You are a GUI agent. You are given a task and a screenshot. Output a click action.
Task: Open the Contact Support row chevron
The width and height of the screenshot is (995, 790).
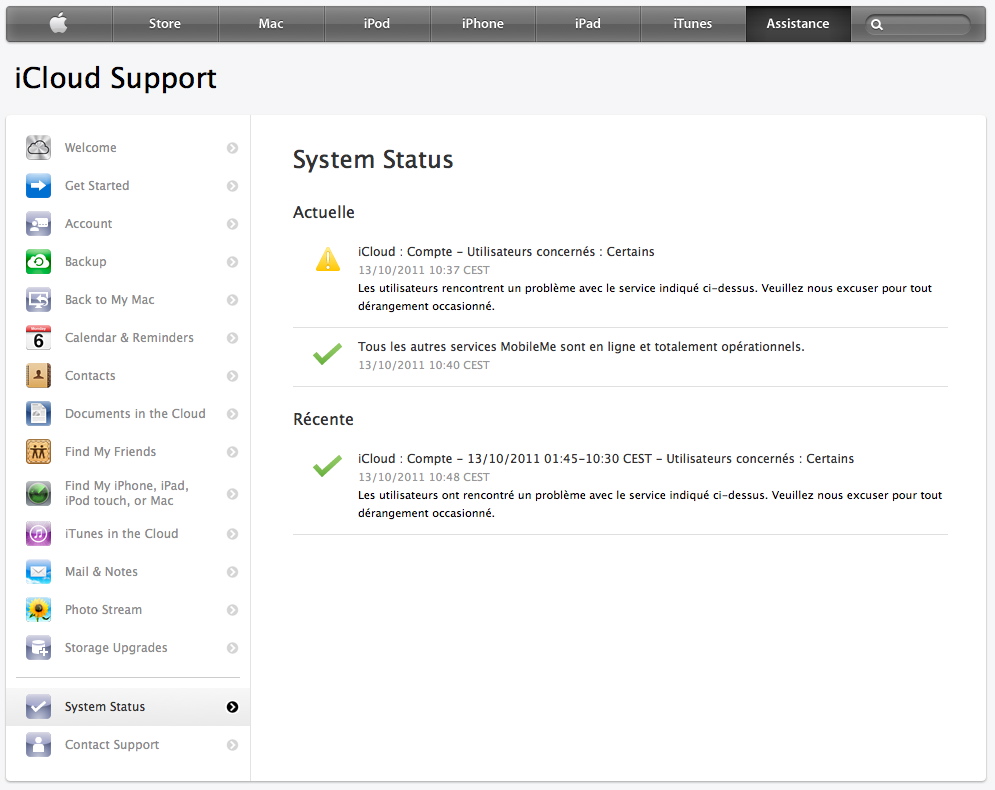tap(232, 745)
